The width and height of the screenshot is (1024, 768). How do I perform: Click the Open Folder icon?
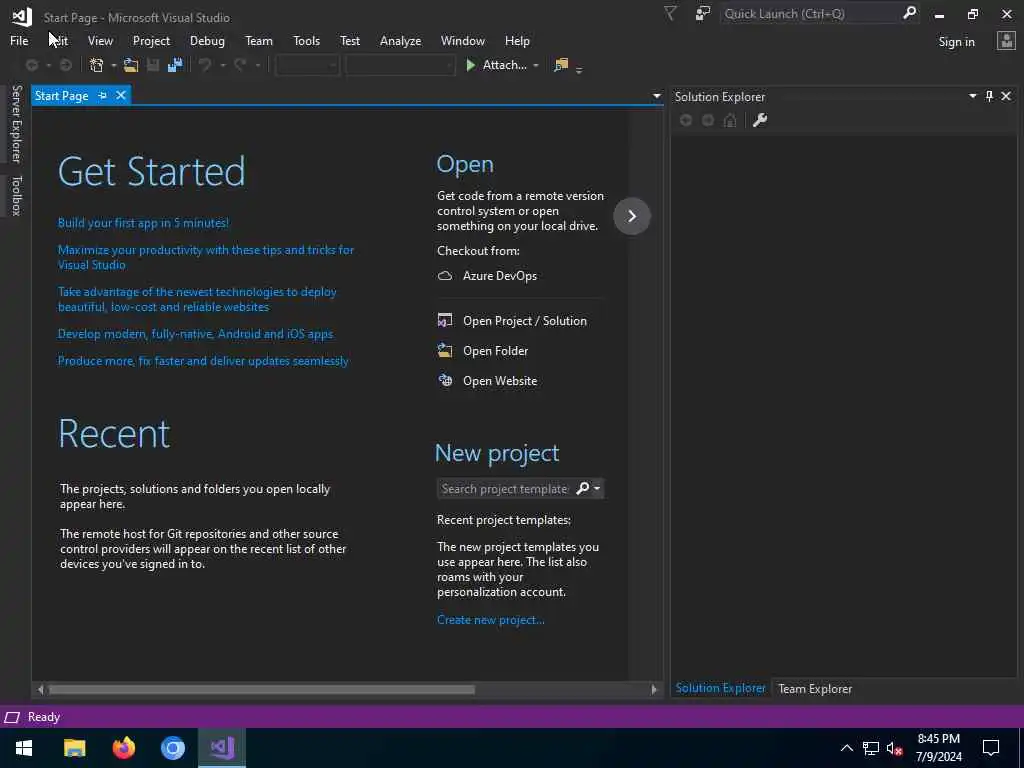click(445, 350)
